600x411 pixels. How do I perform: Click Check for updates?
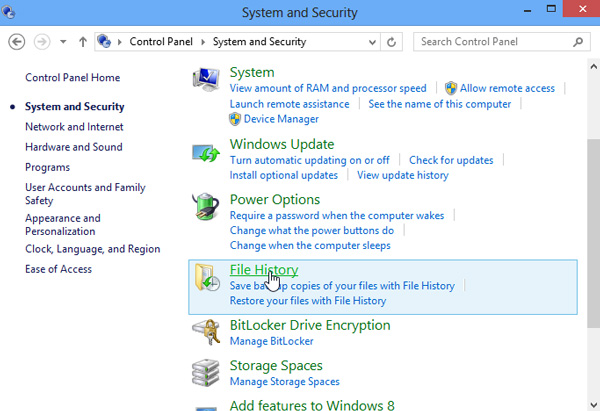(451, 160)
